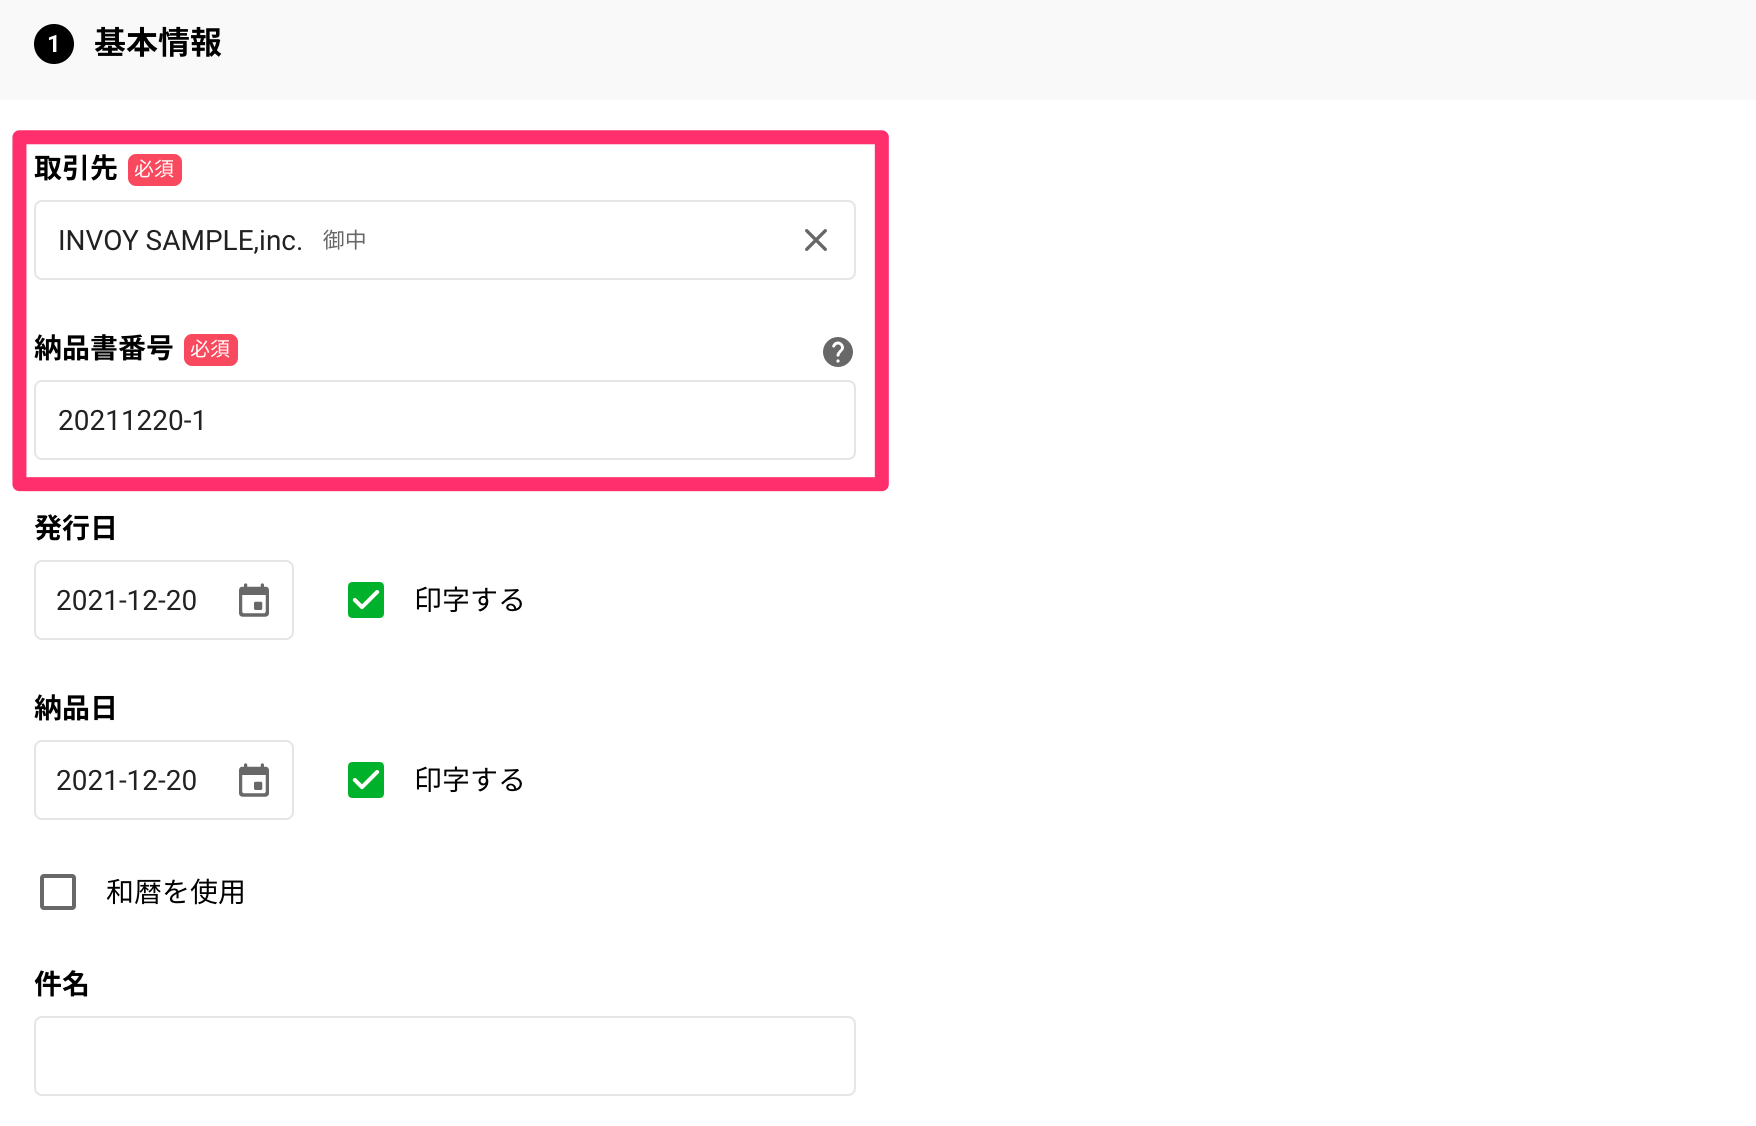Click the 印字する label beside 納品日
The height and width of the screenshot is (1126, 1756).
coord(470,780)
